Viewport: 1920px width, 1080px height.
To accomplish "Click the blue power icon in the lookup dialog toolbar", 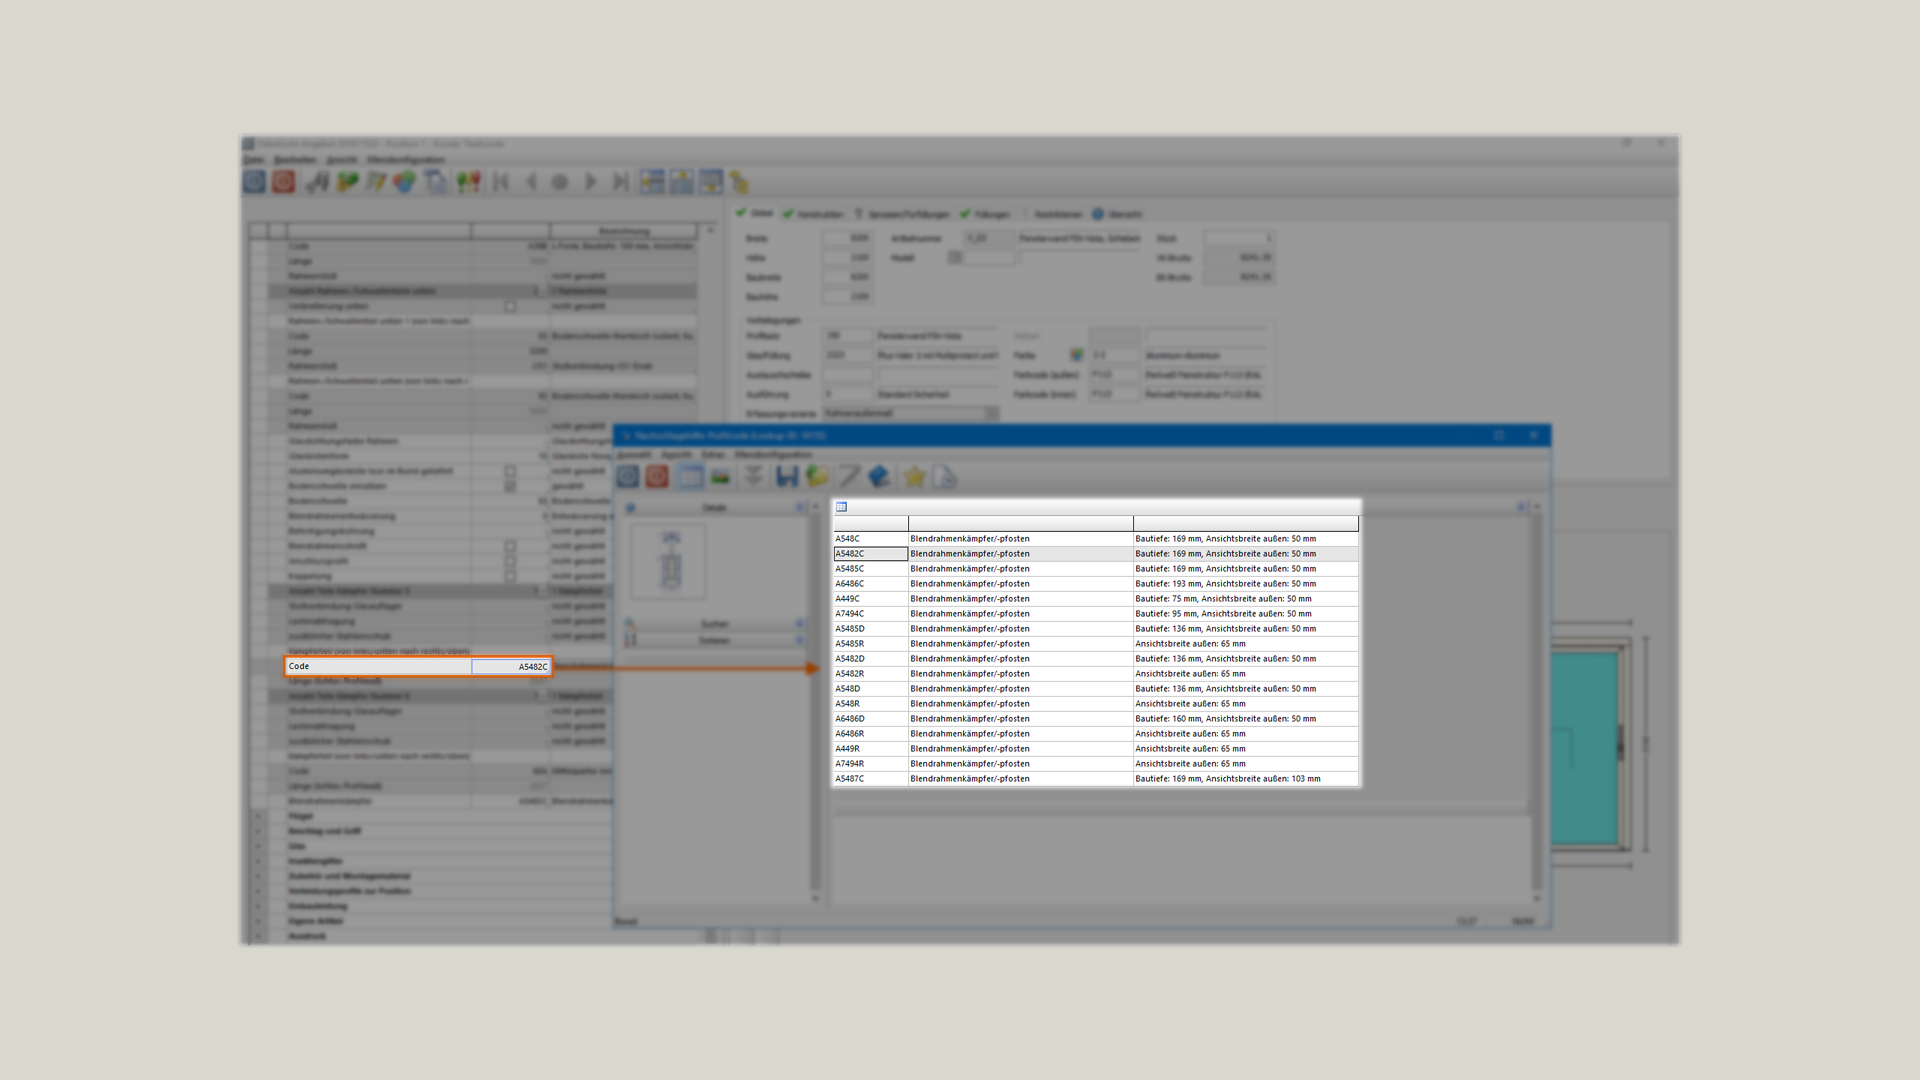I will (628, 477).
